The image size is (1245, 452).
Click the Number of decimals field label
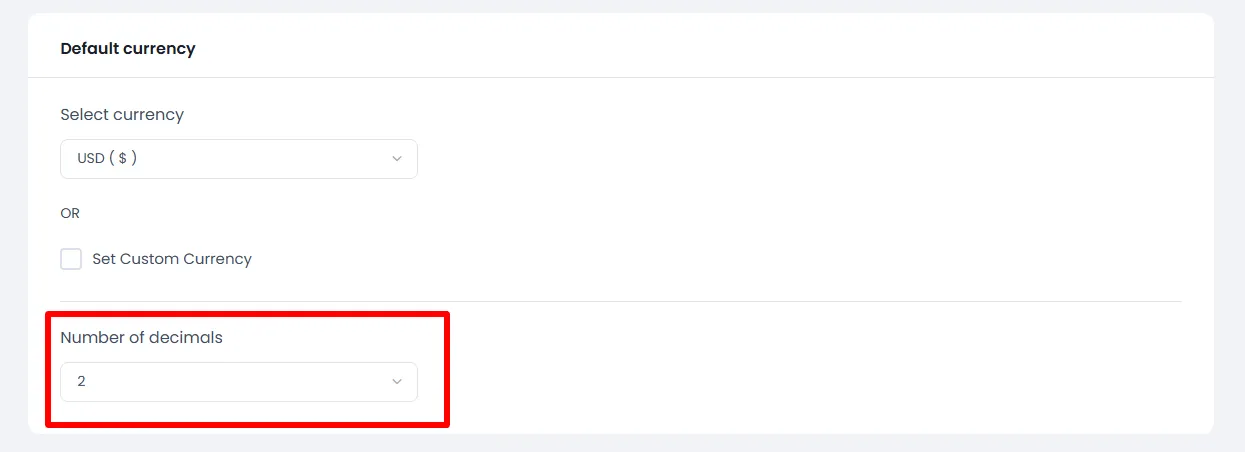[141, 338]
